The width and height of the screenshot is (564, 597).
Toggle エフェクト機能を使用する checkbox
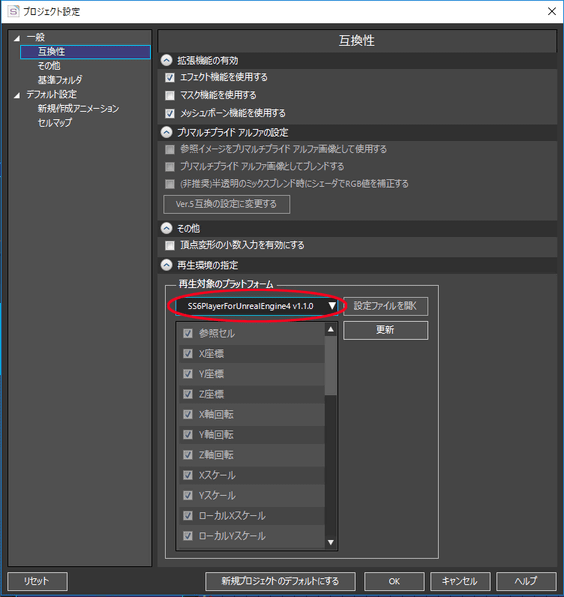pos(170,78)
